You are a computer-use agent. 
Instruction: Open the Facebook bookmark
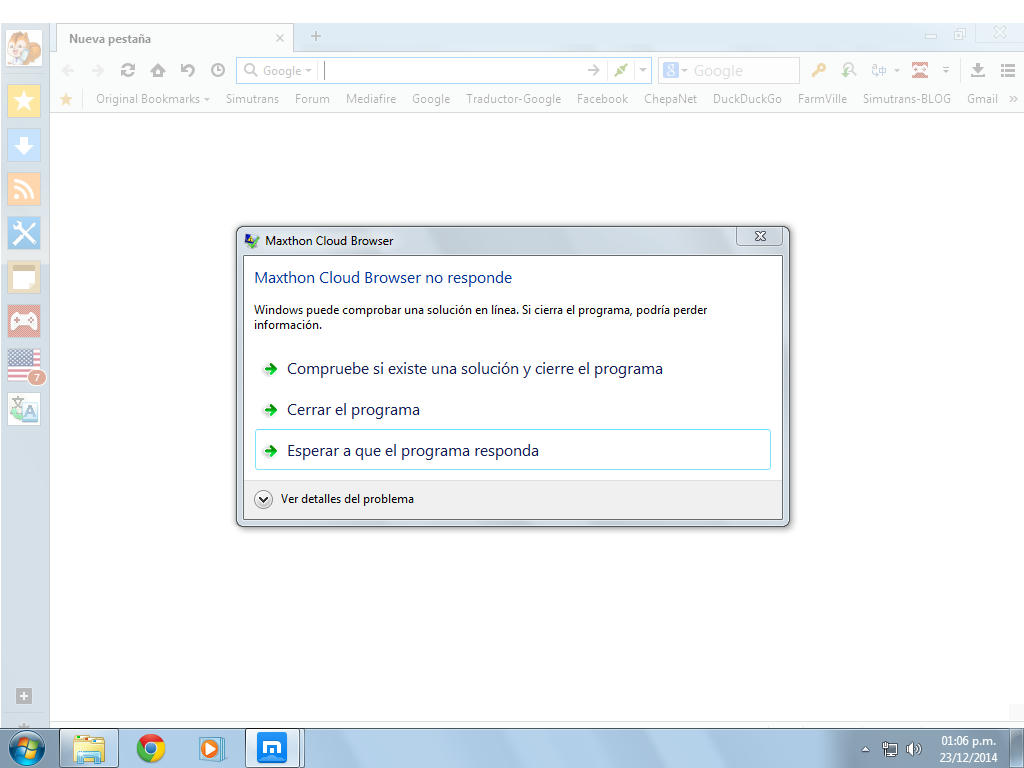point(602,99)
